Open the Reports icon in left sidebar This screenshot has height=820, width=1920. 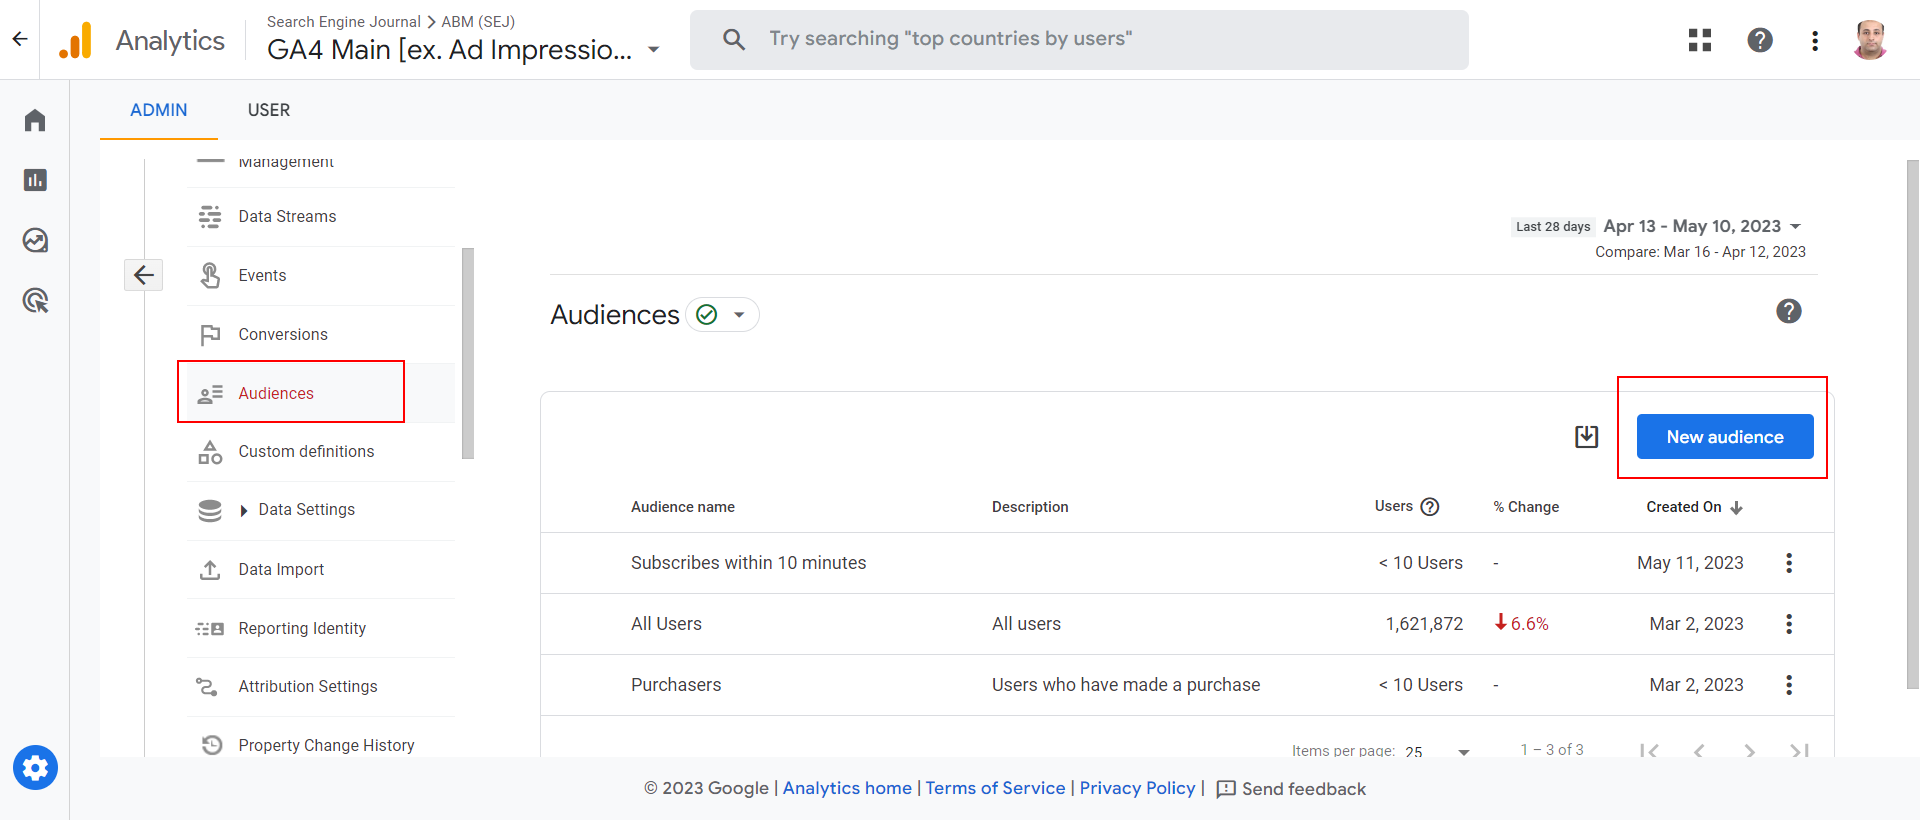click(x=35, y=180)
